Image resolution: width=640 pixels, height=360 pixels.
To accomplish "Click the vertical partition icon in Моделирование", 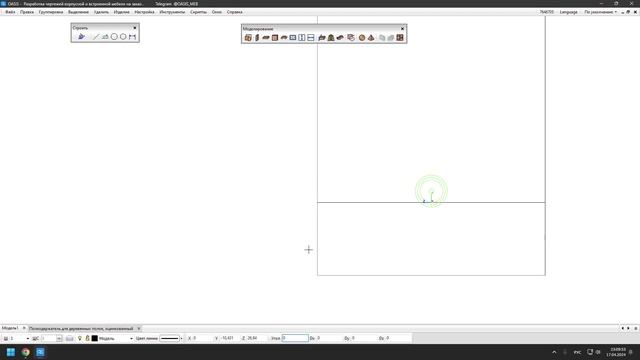I will point(302,38).
